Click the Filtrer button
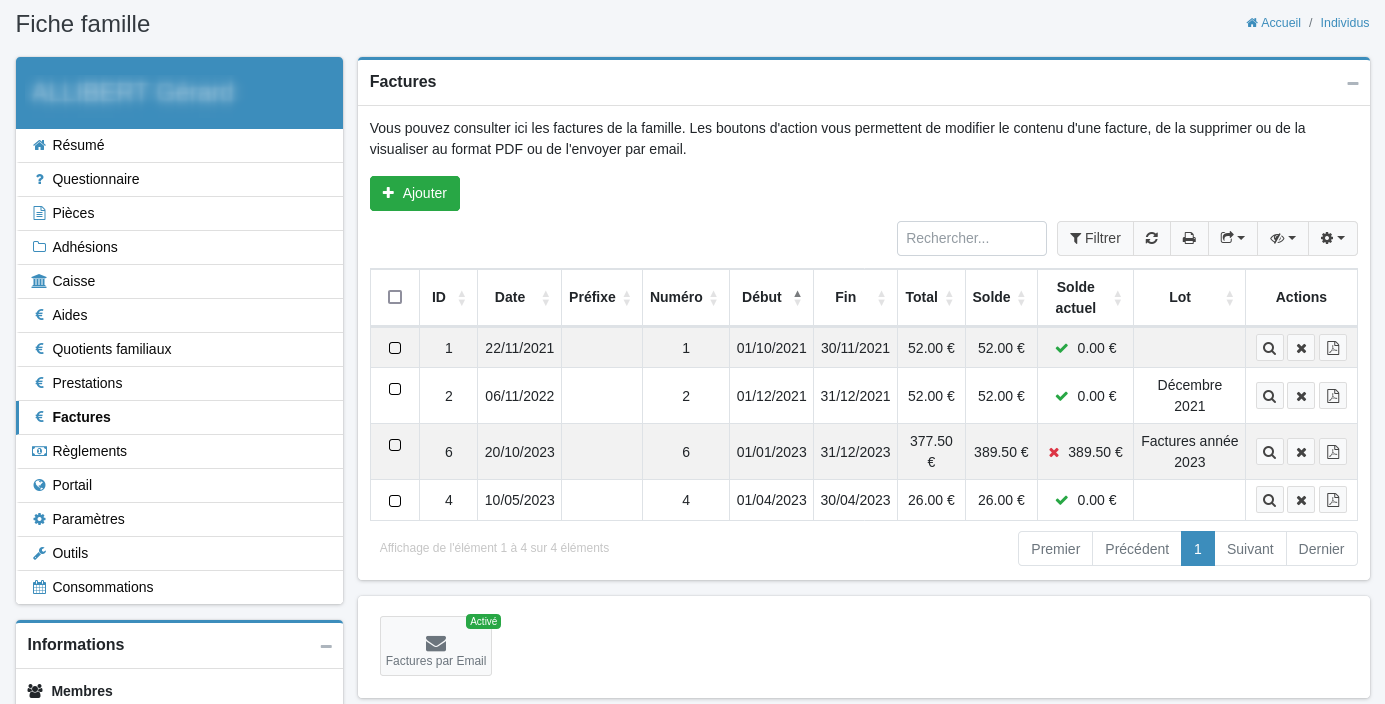Screen dimensions: 1385x704 [1095, 238]
